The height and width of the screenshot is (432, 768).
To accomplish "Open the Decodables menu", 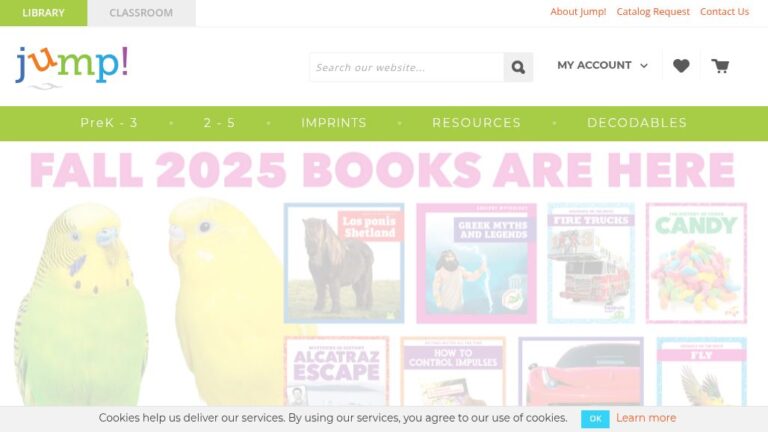I will pos(637,123).
